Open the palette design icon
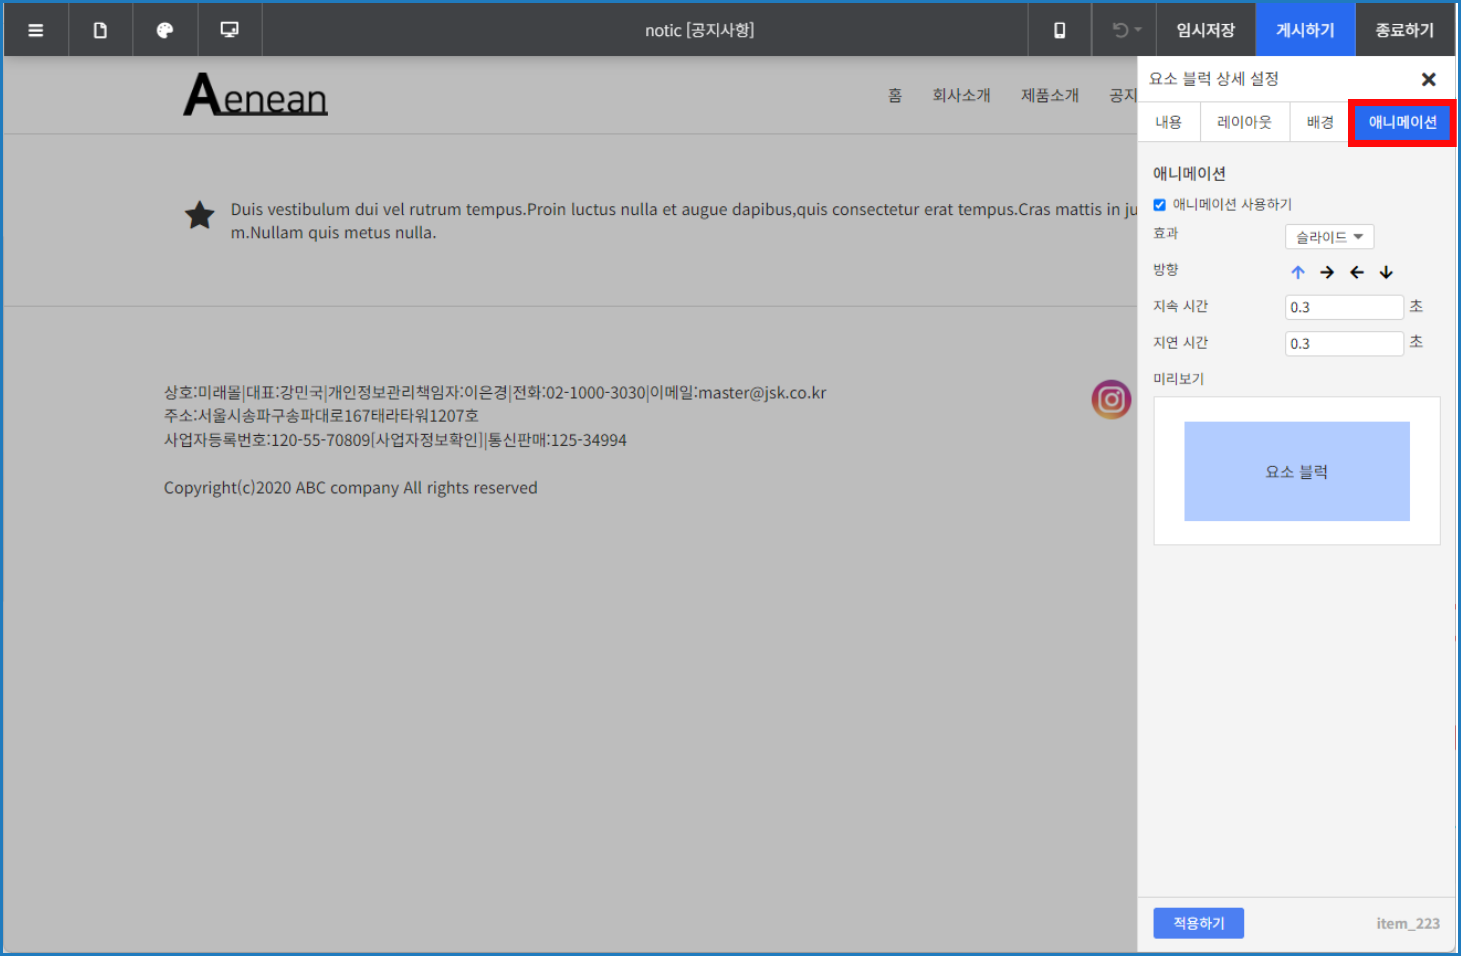 (164, 29)
